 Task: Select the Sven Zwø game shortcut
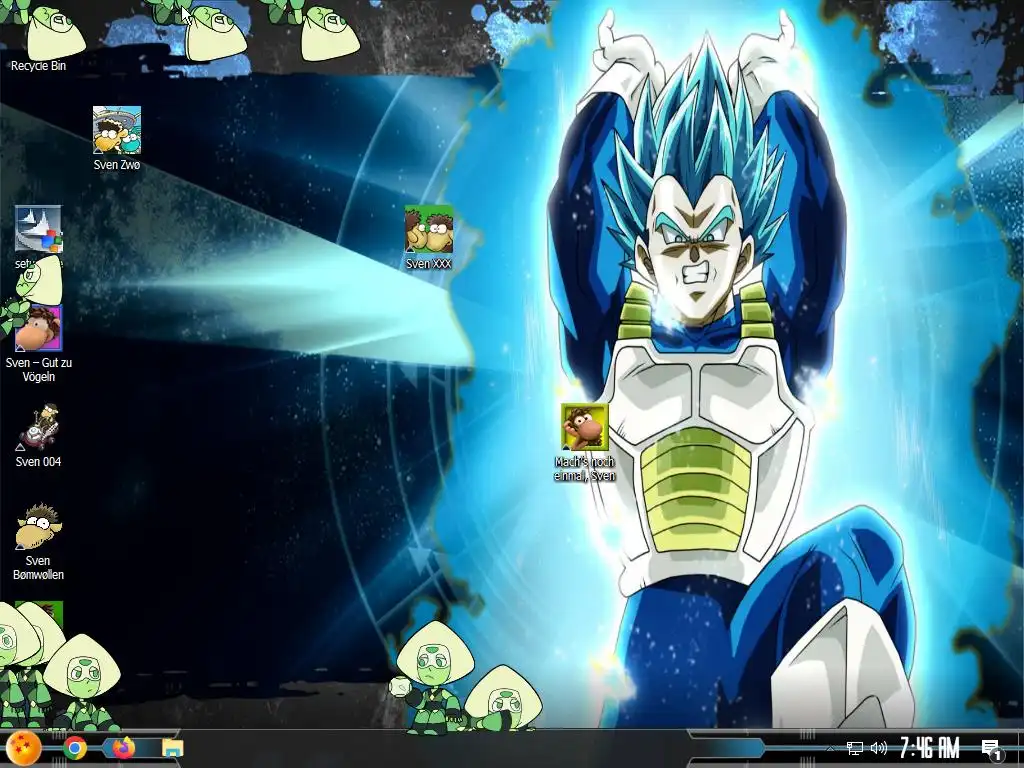[117, 138]
